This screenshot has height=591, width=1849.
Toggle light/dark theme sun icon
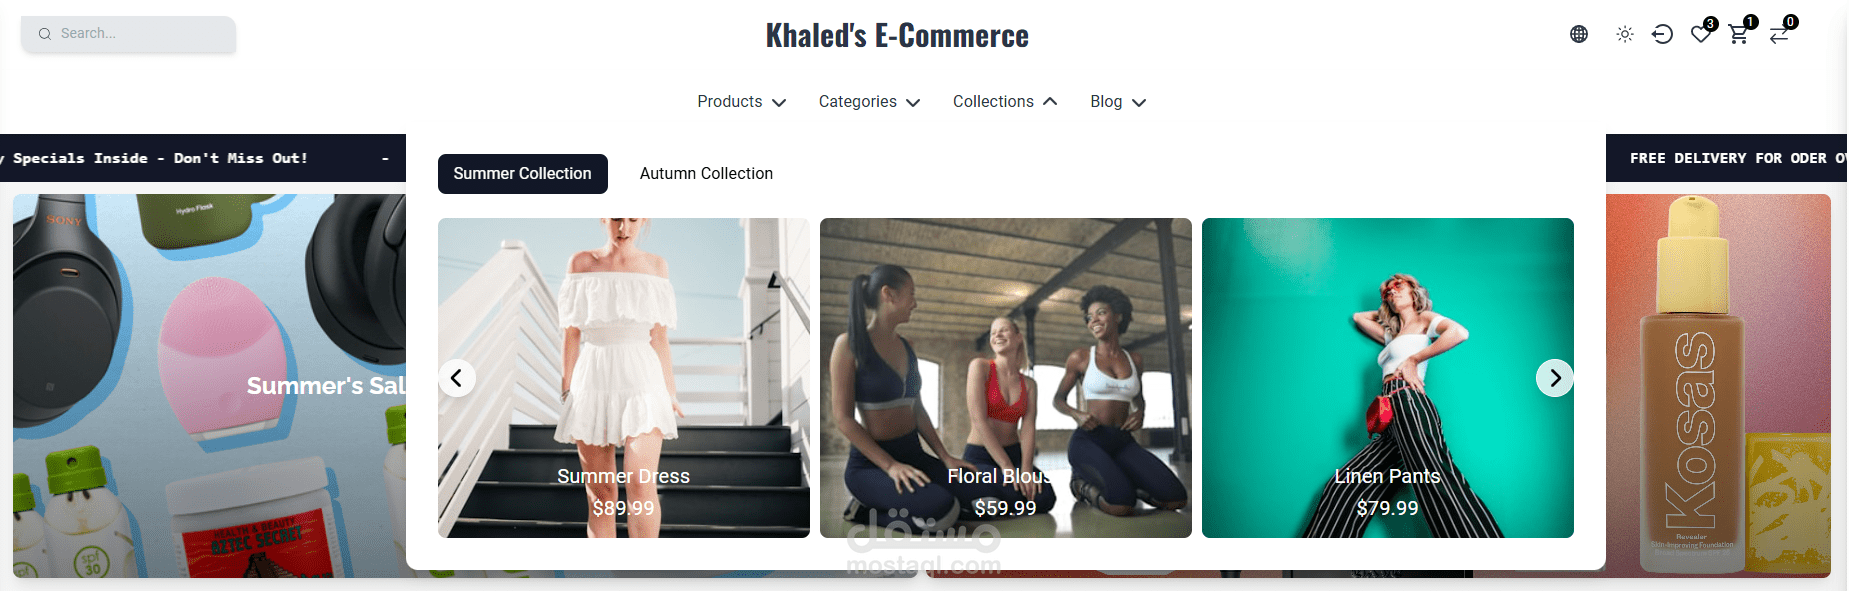(x=1625, y=34)
